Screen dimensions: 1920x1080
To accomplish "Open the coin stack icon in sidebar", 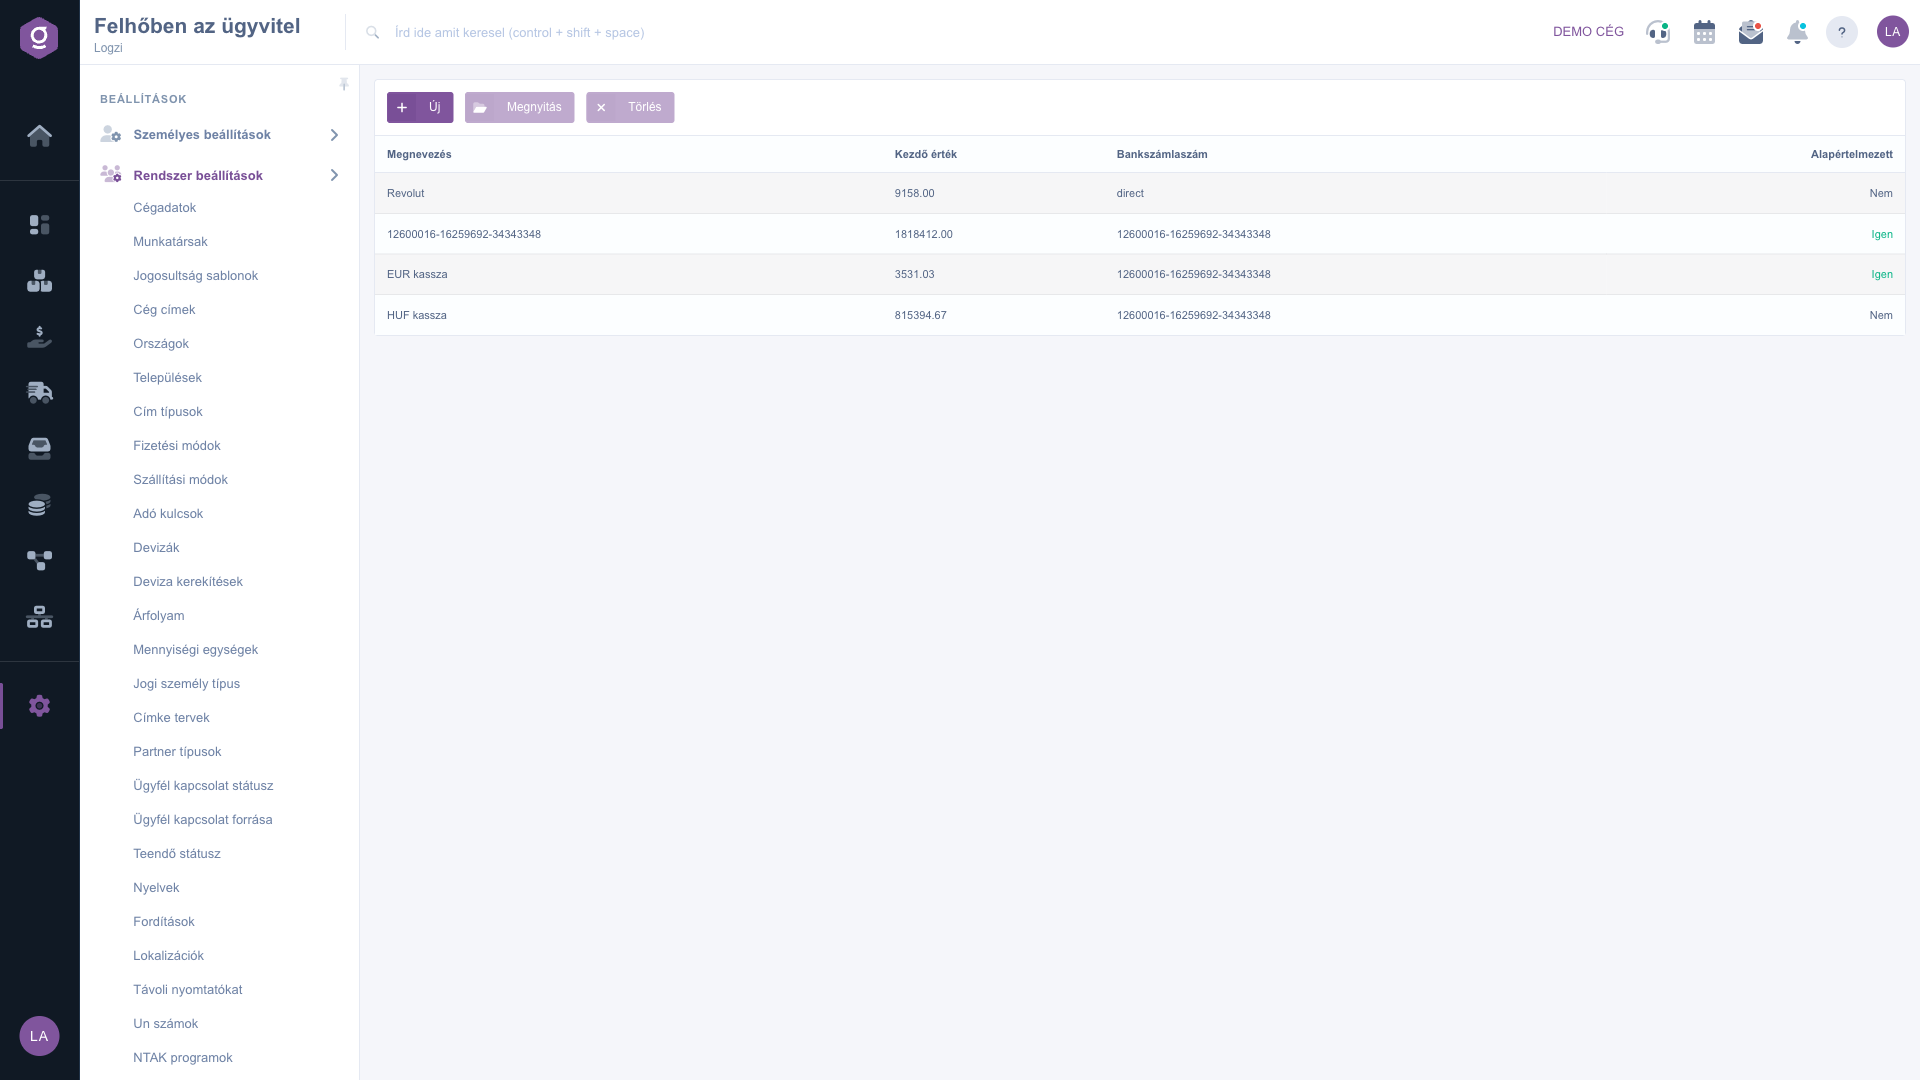I will 39,505.
